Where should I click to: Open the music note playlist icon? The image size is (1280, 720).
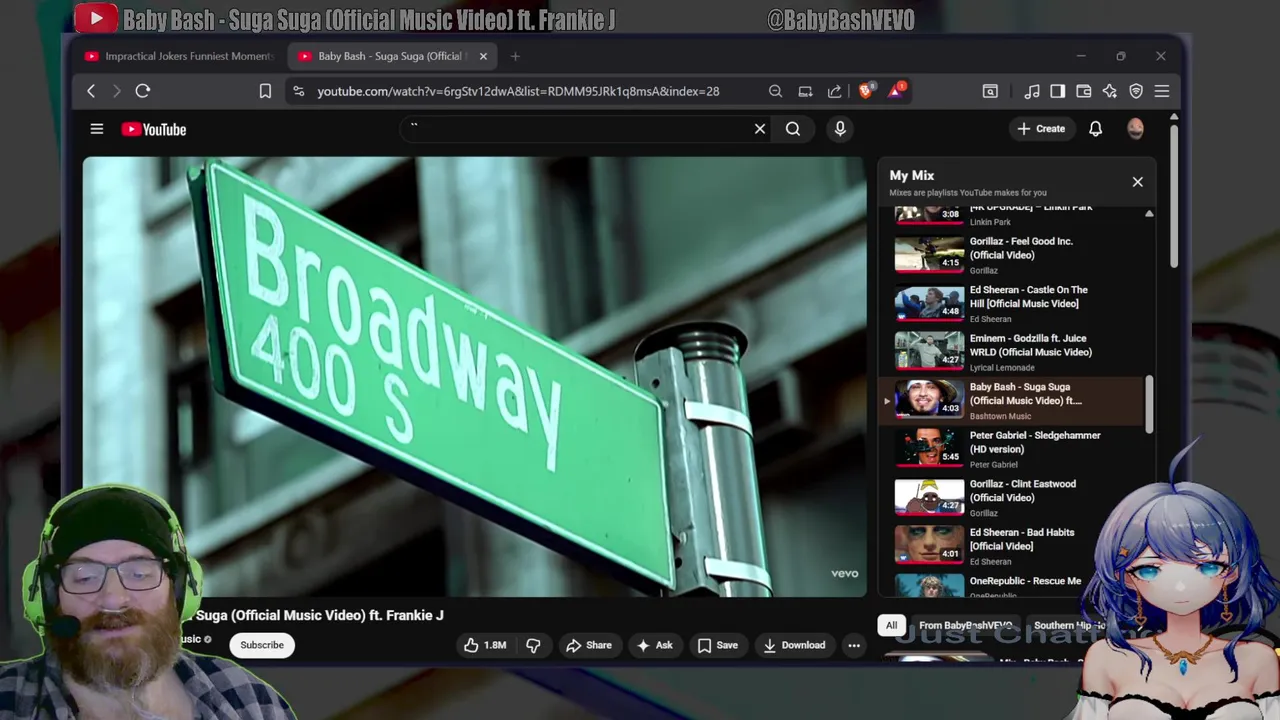(1032, 91)
